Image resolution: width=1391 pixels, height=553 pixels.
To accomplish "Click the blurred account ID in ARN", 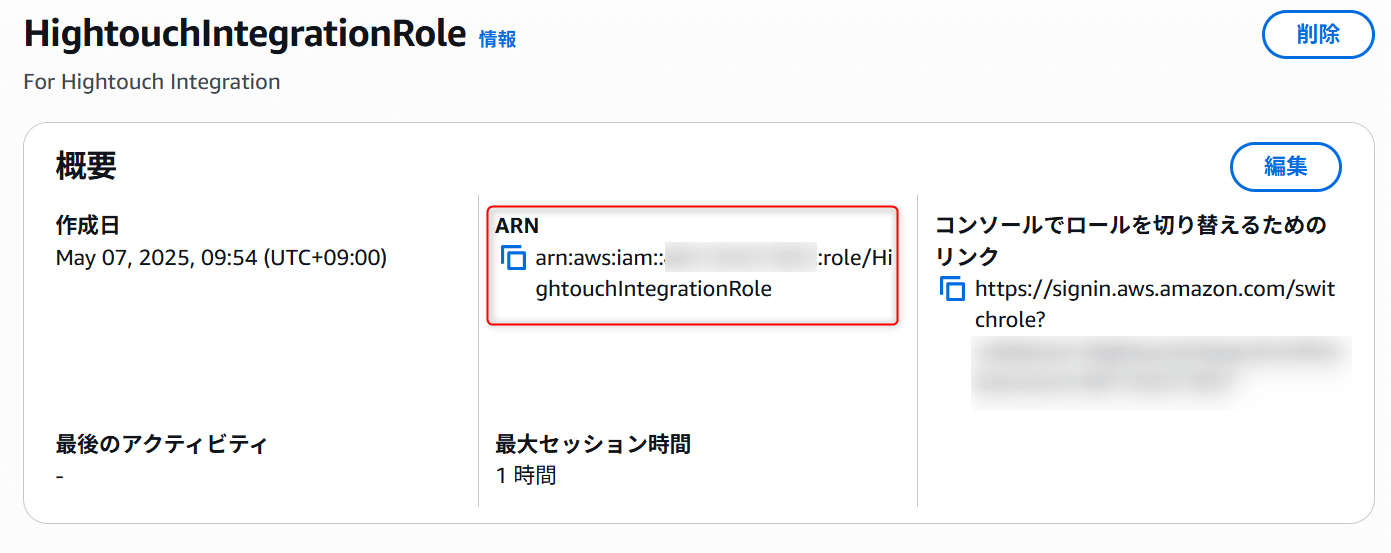I will click(x=741, y=258).
